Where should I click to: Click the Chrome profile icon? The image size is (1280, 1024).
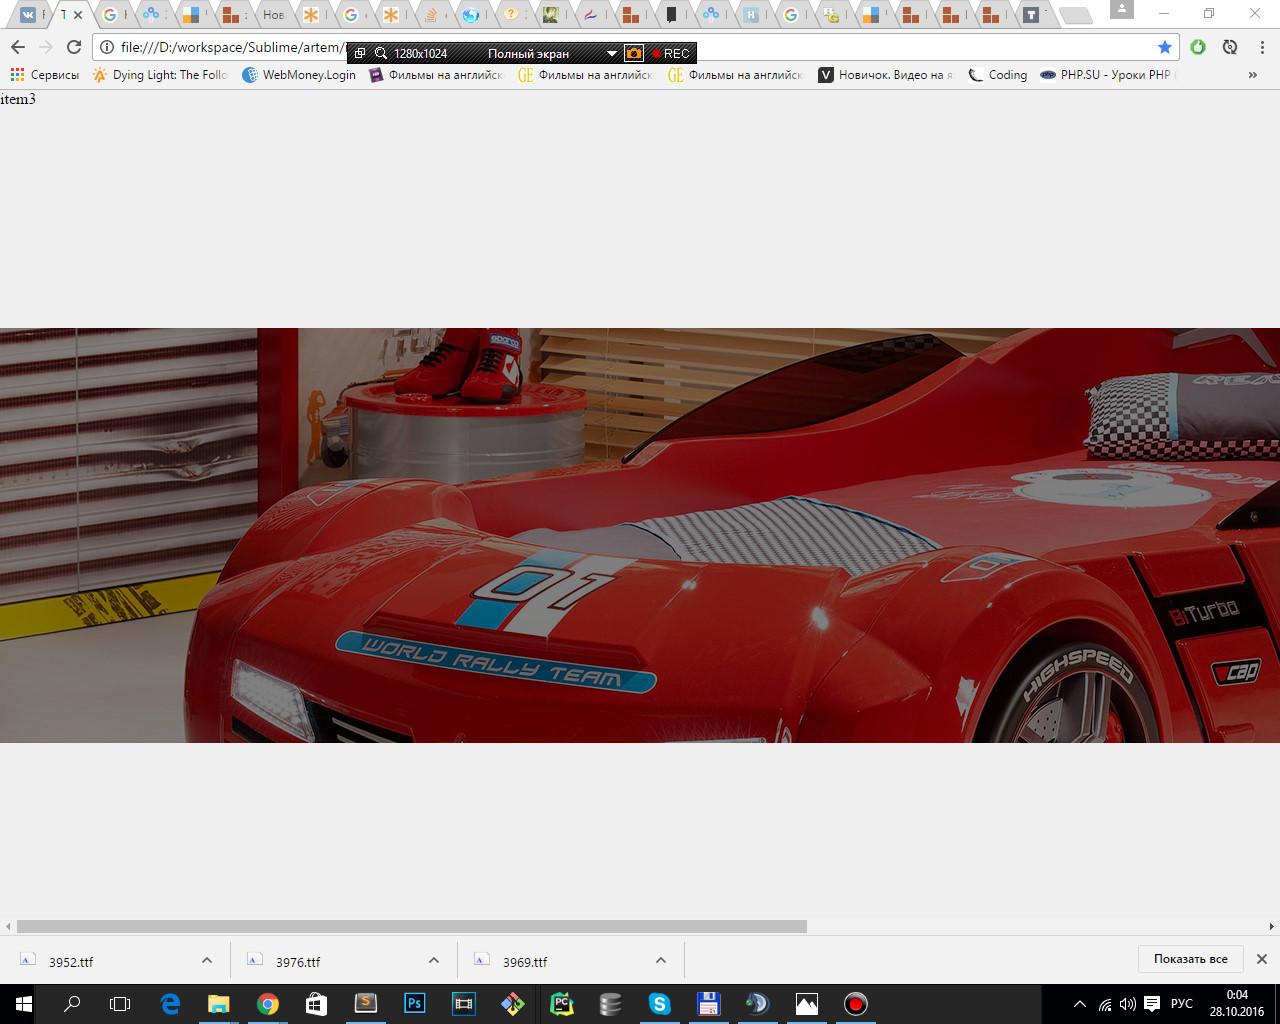coord(1122,9)
